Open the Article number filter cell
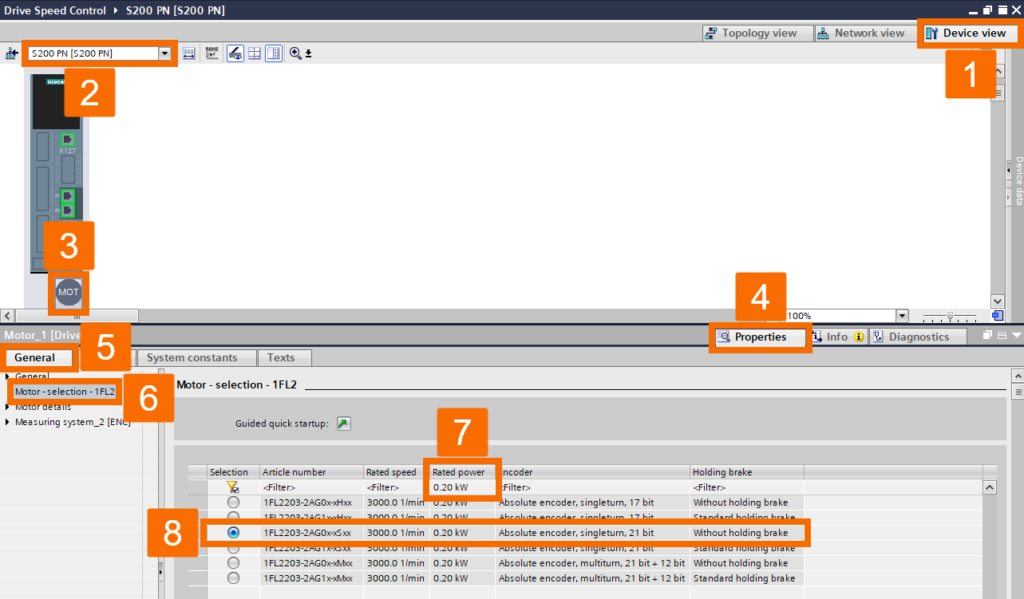This screenshot has height=599, width=1024. [x=312, y=487]
